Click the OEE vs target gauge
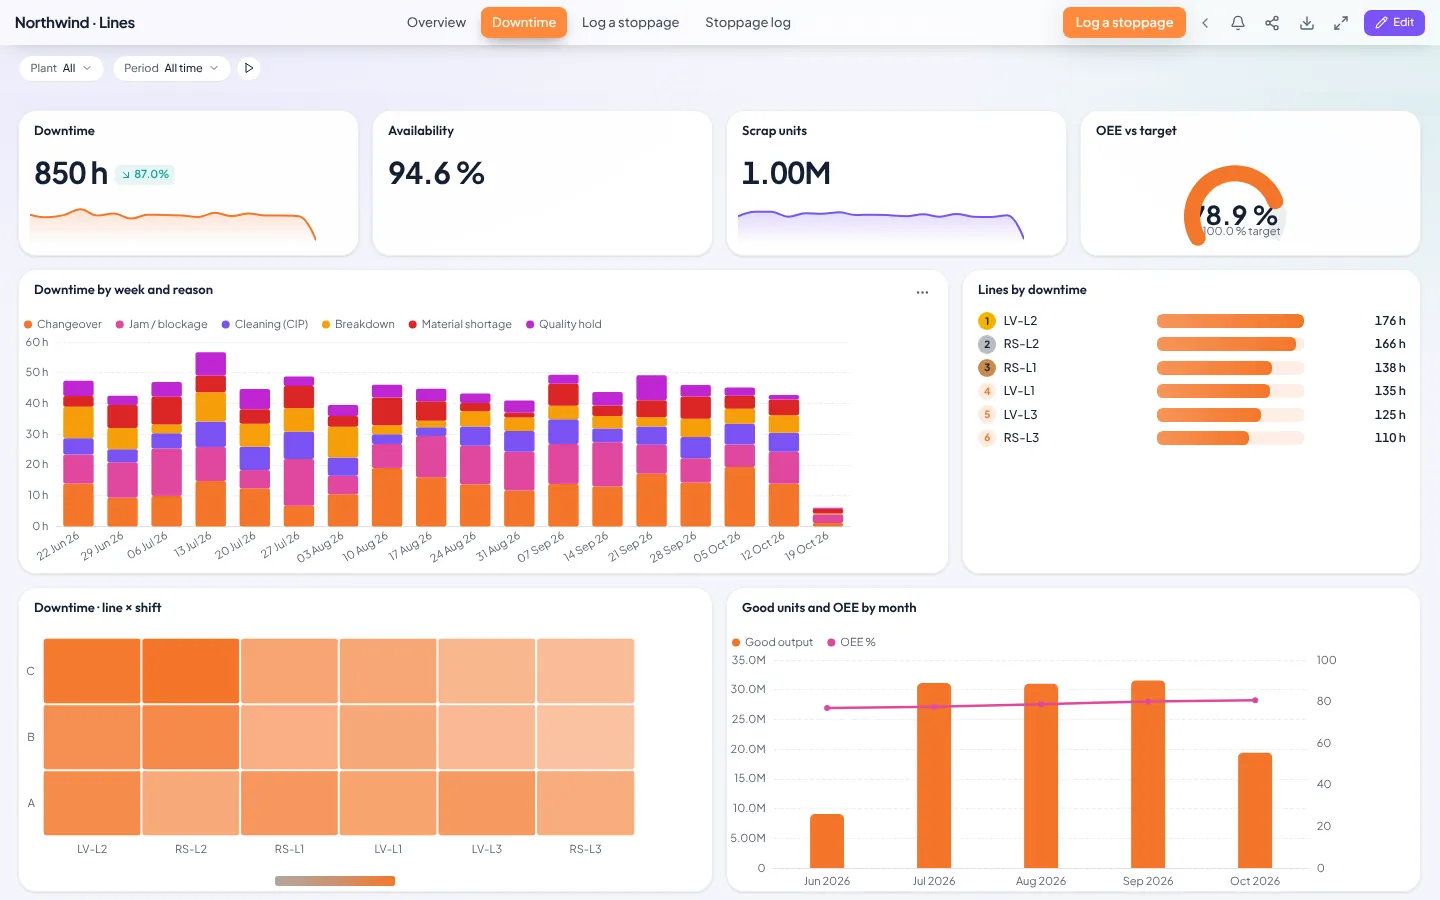The height and width of the screenshot is (900, 1440). click(x=1234, y=205)
